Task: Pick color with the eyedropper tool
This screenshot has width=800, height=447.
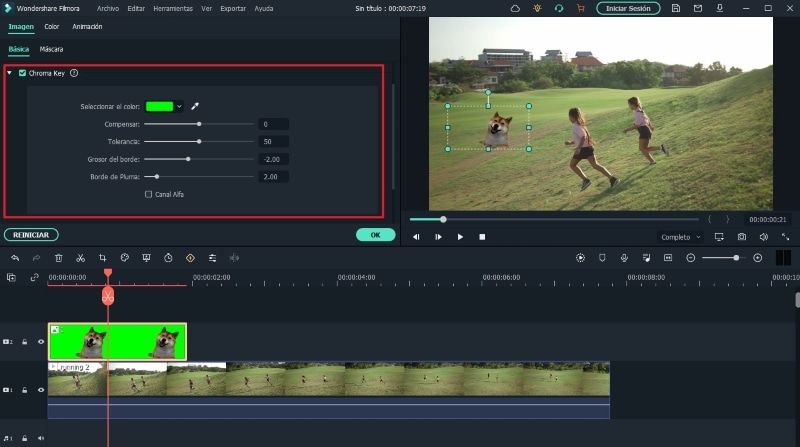Action: 195,106
